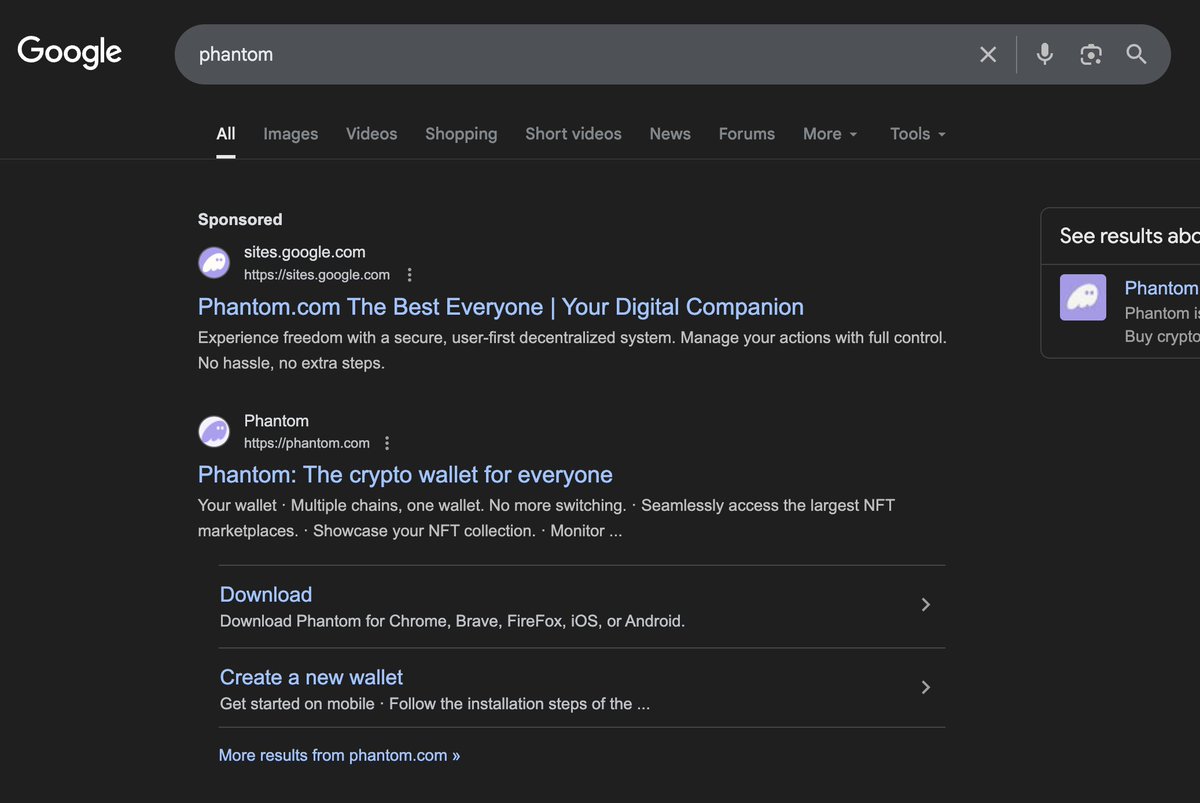Click the Phantom result ghost favicon

[x=214, y=432]
